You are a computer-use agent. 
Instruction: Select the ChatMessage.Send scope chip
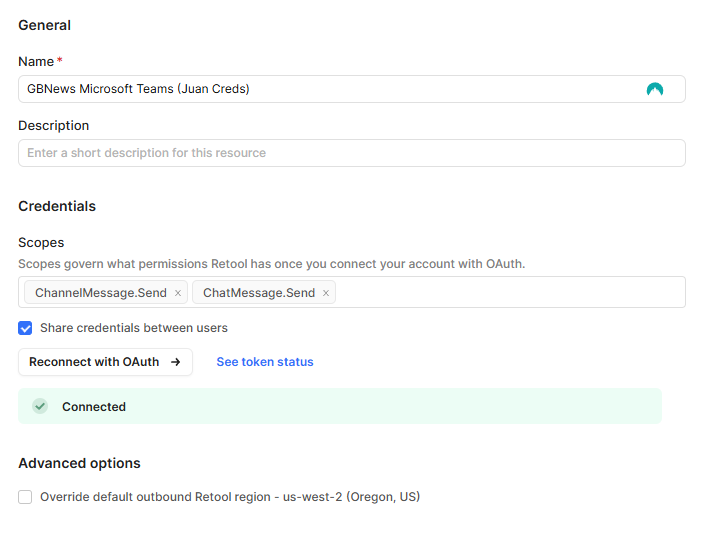259,292
